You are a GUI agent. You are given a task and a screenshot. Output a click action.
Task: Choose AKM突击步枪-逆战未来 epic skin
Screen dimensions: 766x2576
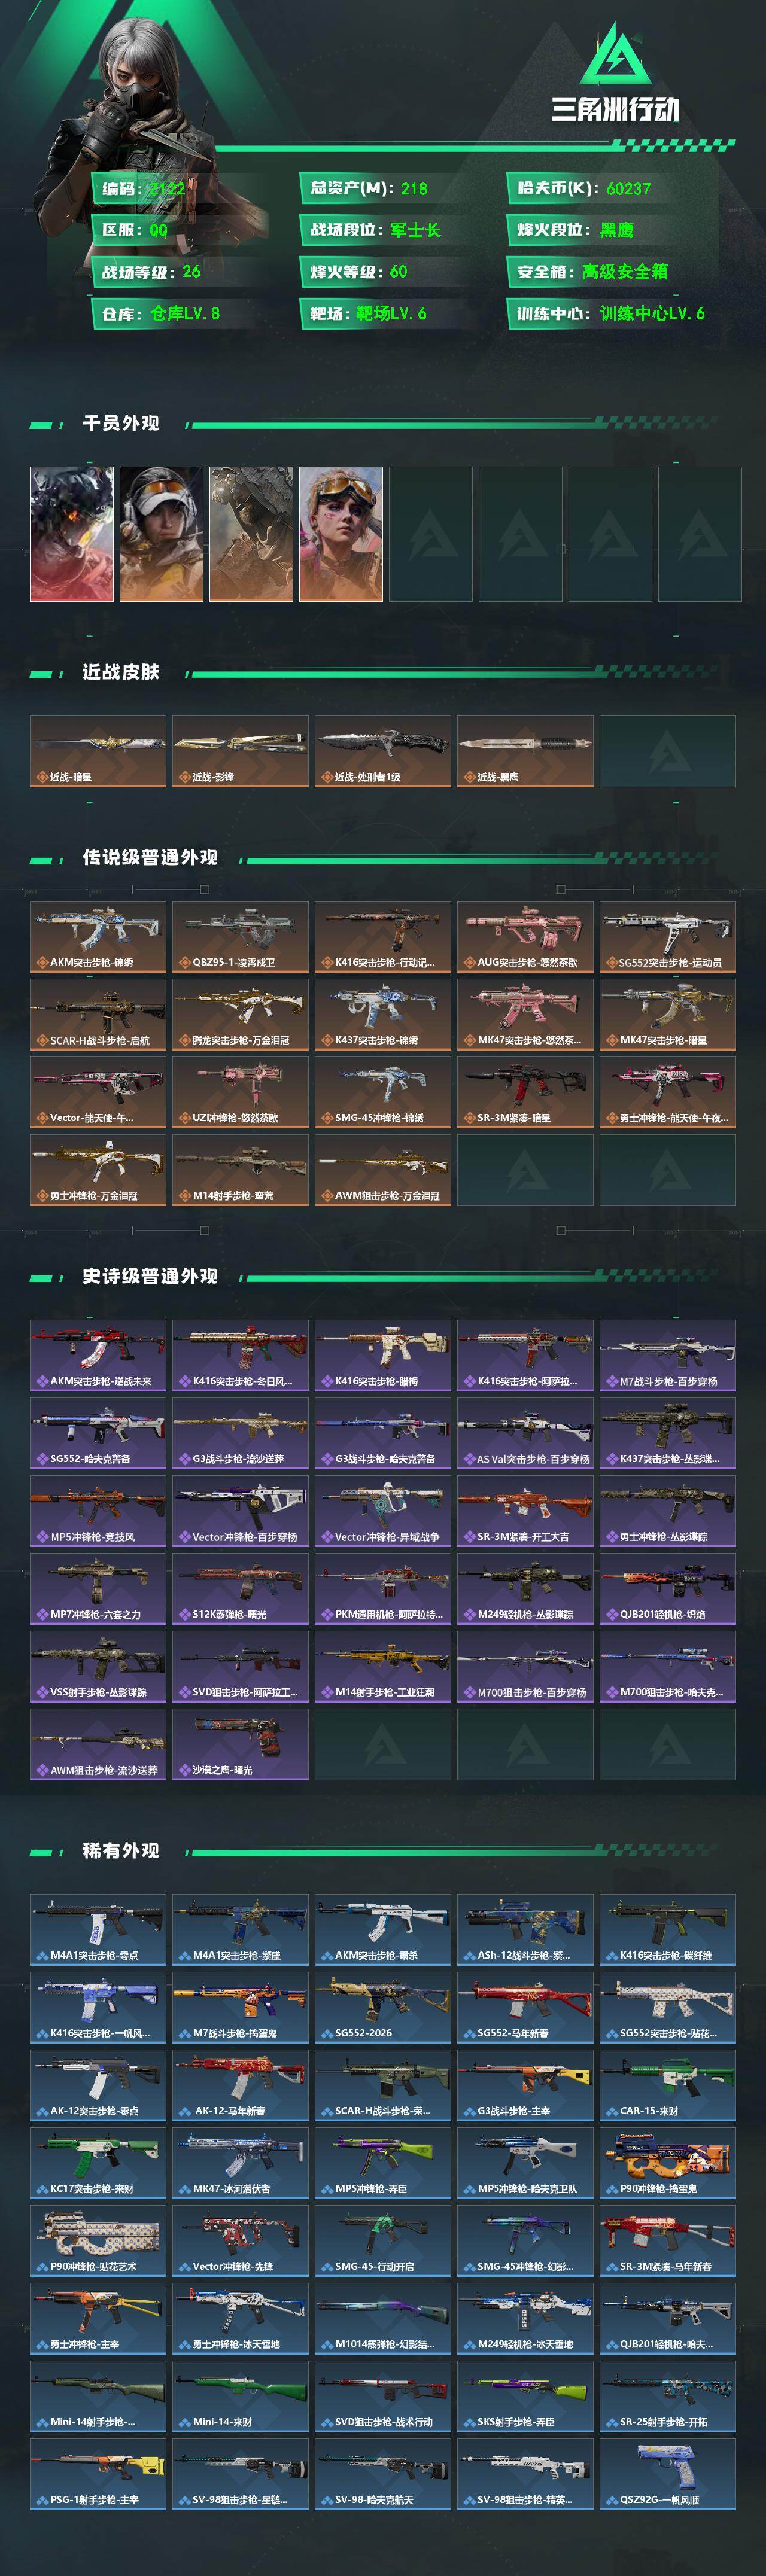(x=98, y=1355)
